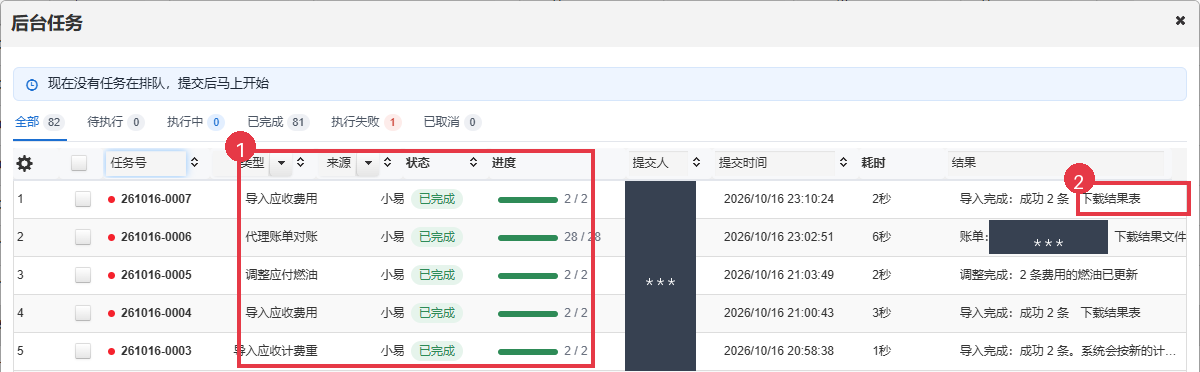The image size is (1200, 372).
Task: Click timestamp 2026/10/16 21:03:49
Action: pyautogui.click(x=779, y=275)
